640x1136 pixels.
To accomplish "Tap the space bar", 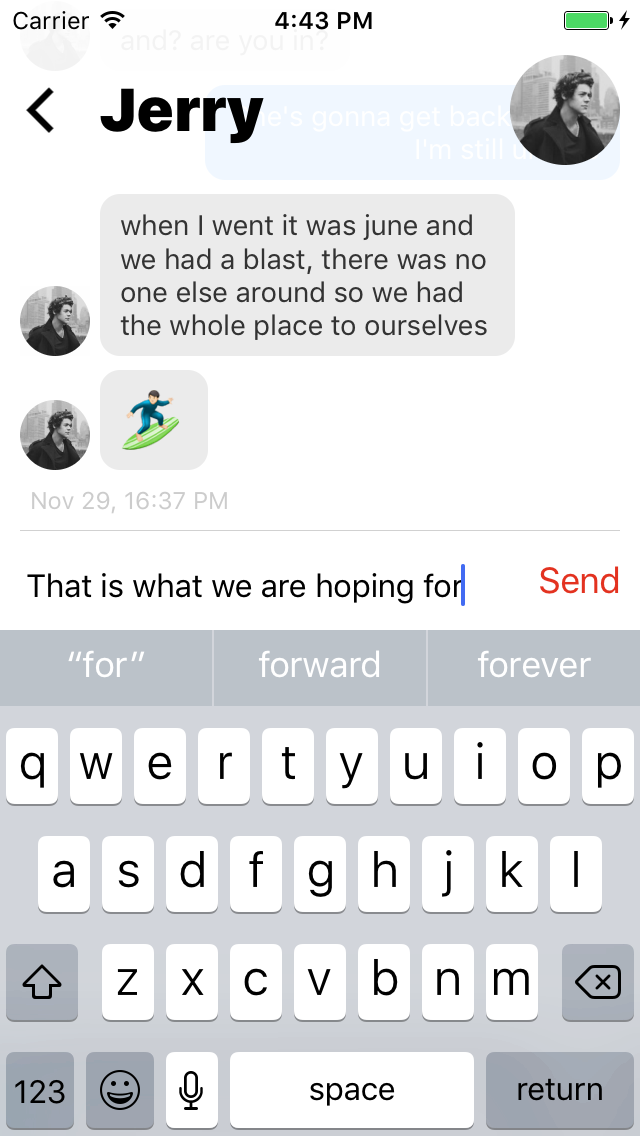I will (352, 1090).
